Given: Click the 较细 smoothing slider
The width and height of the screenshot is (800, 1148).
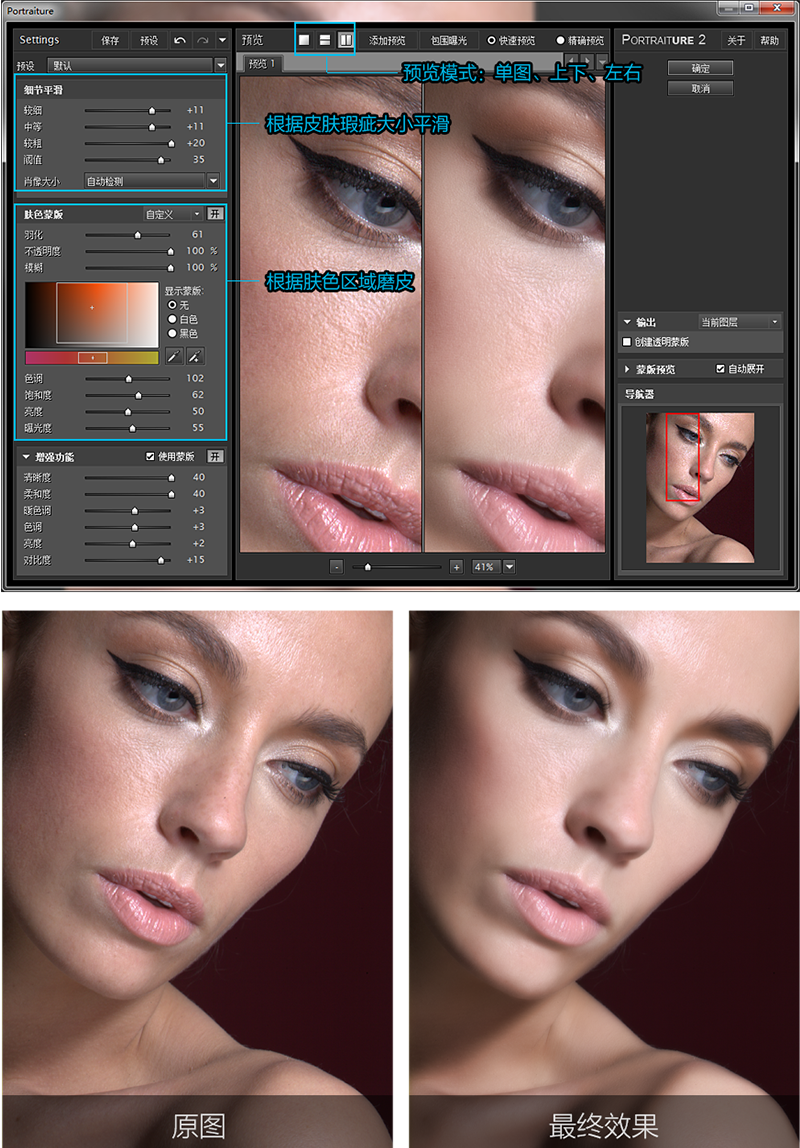Looking at the screenshot, I should pos(128,111).
